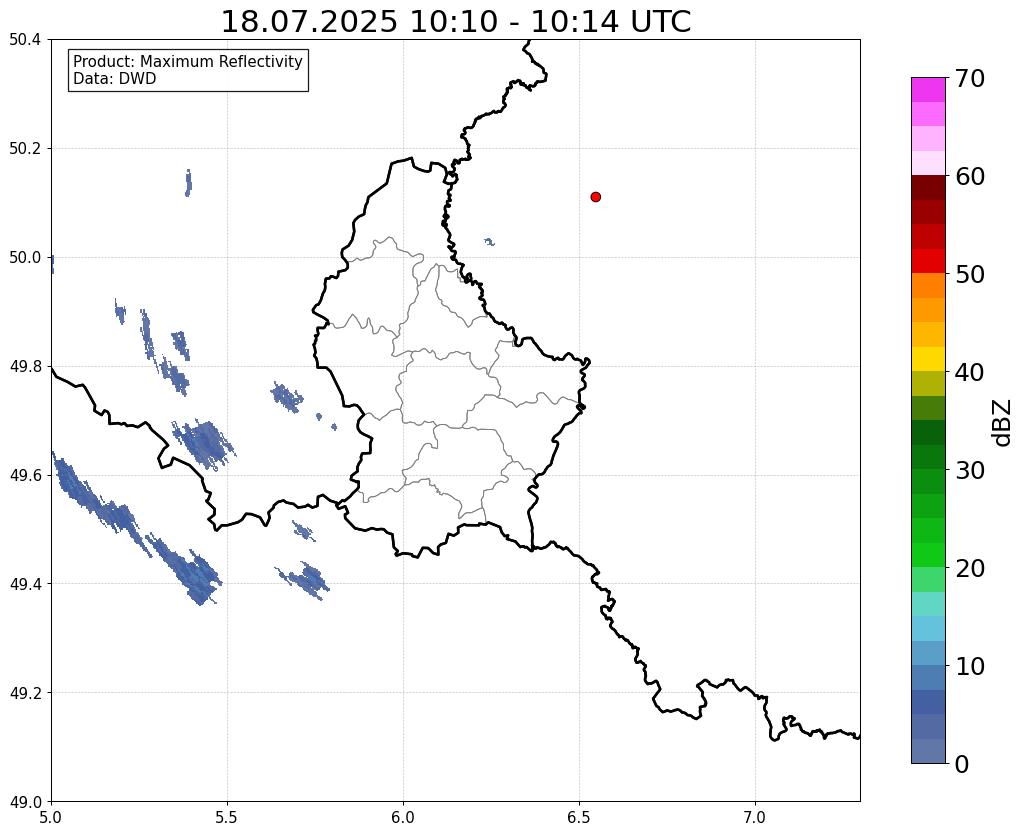This screenshot has width=1023, height=834.
Task: Click the colorbar tick label 30
Action: (970, 470)
